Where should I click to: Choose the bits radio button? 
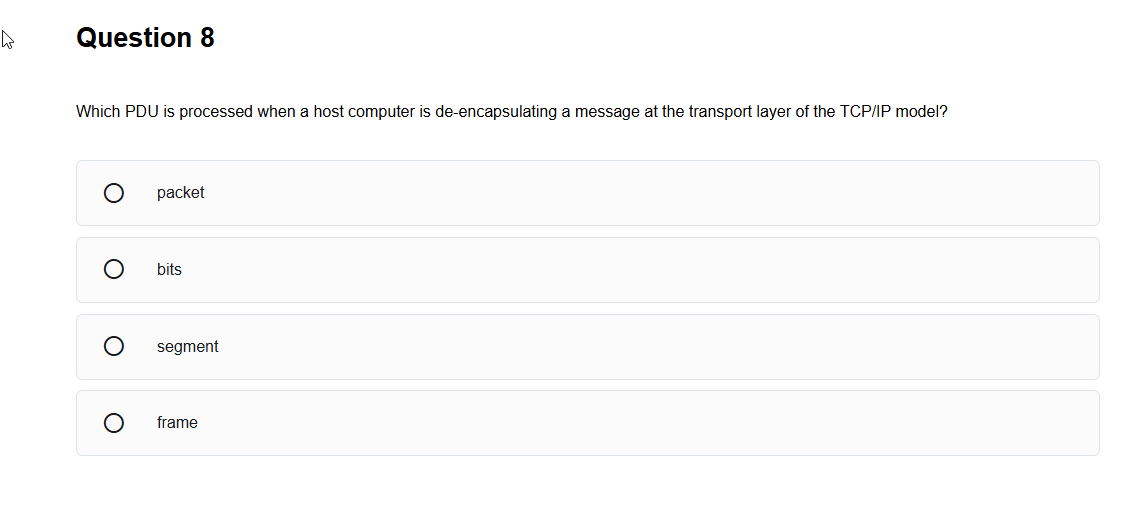[114, 270]
